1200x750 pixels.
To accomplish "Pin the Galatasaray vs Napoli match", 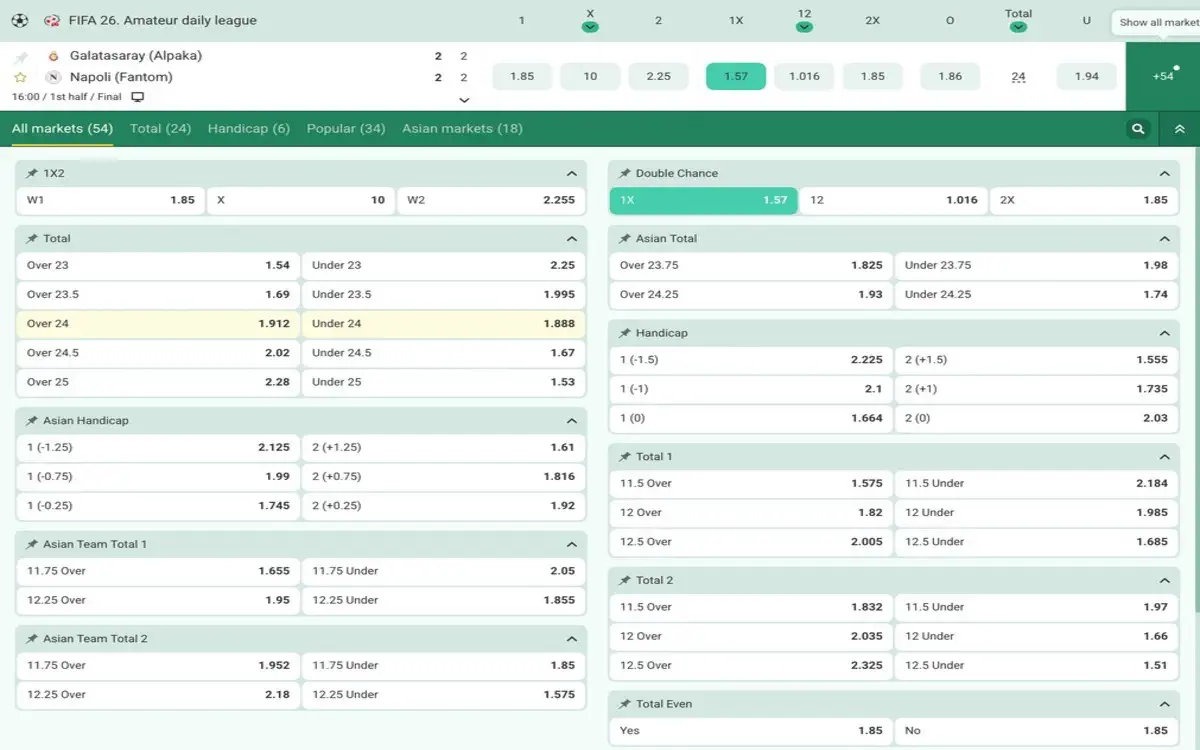I will (21, 57).
